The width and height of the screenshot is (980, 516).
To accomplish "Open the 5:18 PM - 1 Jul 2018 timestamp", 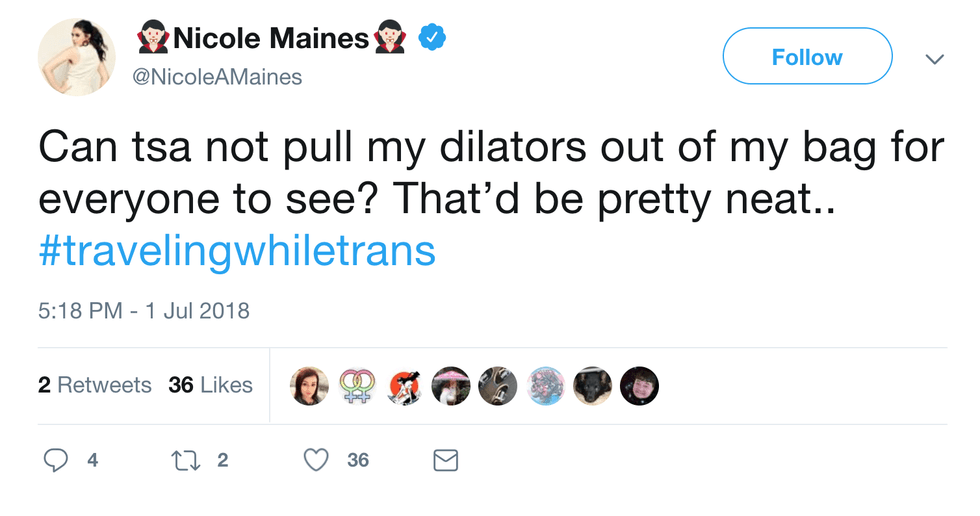I will (x=143, y=311).
